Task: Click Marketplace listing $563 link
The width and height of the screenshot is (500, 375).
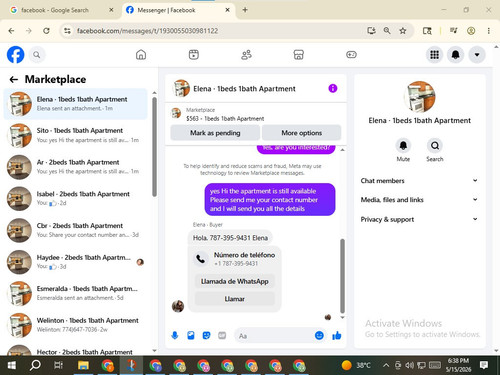Action: tap(225, 118)
